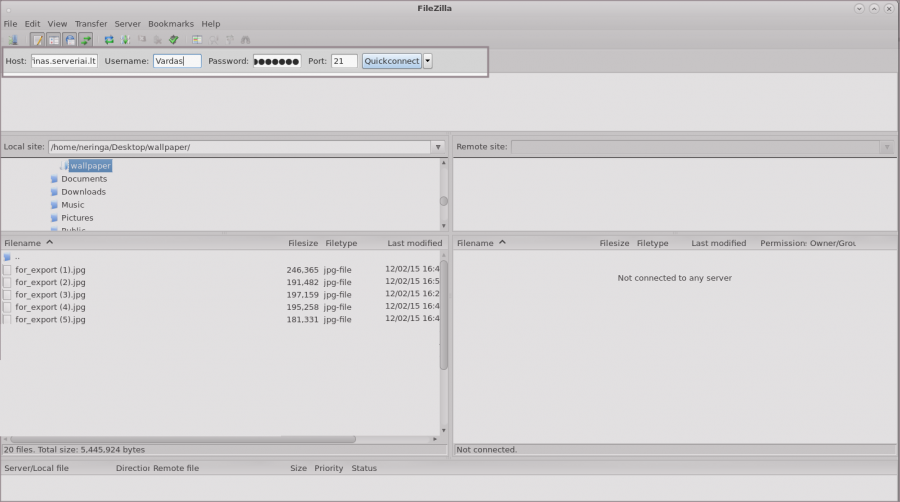Click the local file list horizontal scrollbar
This screenshot has width=900, height=502.
click(x=183, y=439)
